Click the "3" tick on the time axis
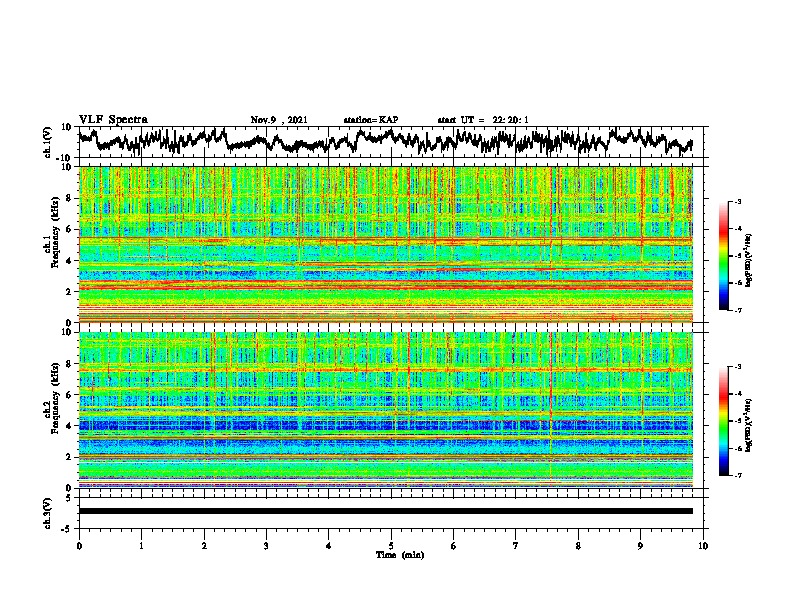Image resolution: width=792 pixels, height=612 pixels. (266, 546)
